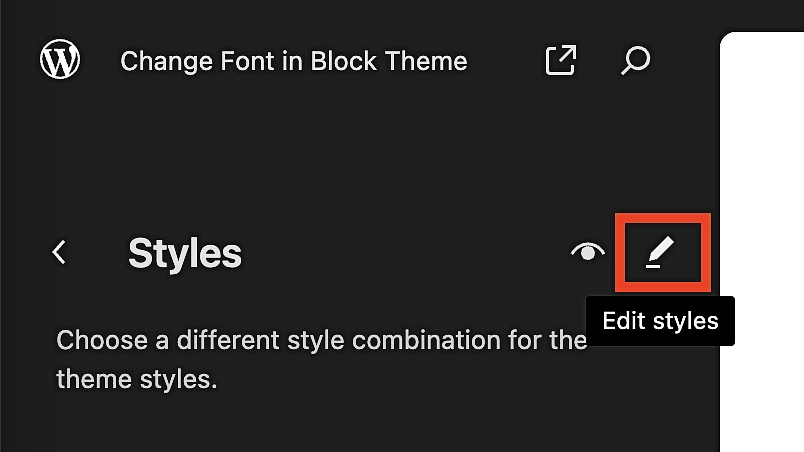Screen dimensions: 804x452
Task: Navigate back from the Styles screen
Action: 59,252
